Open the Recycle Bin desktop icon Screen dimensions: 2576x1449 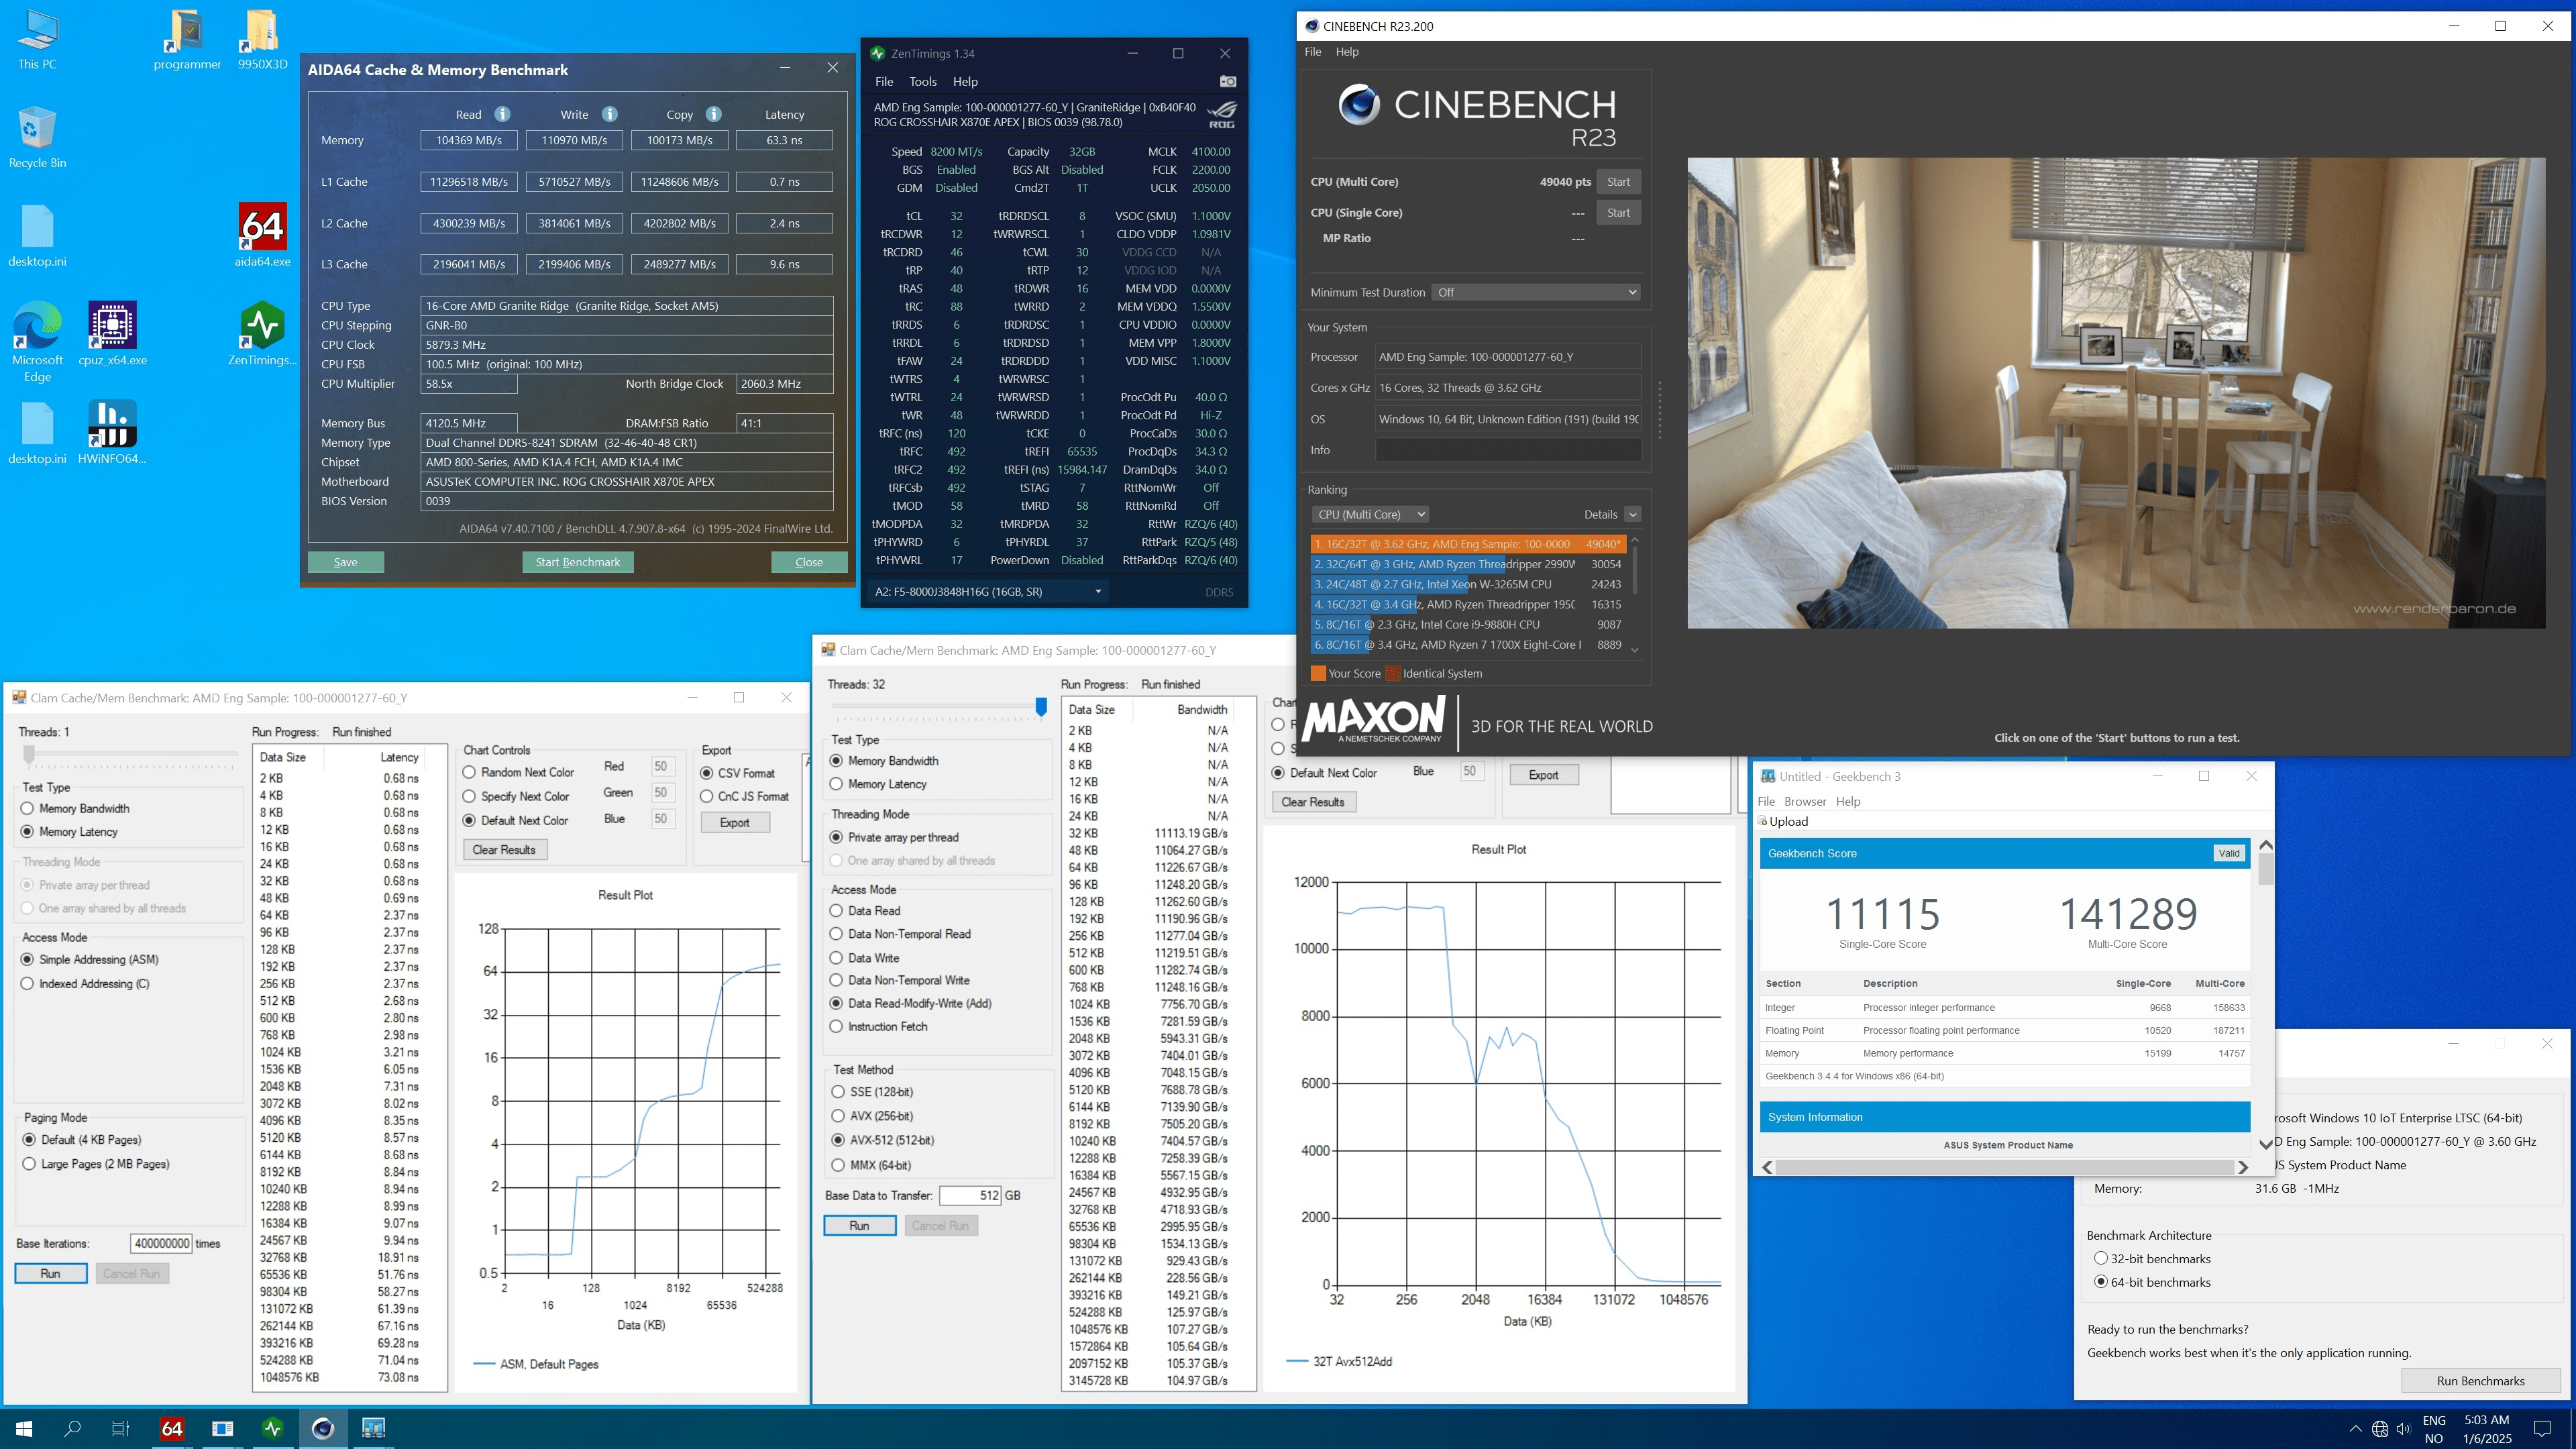click(37, 138)
